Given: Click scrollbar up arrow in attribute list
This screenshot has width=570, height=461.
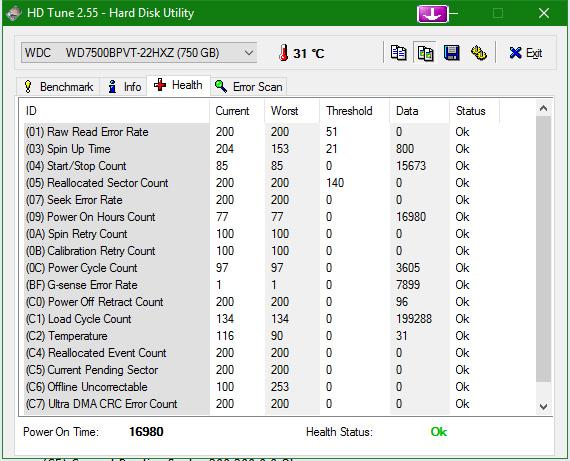Looking at the screenshot, I should tap(543, 108).
